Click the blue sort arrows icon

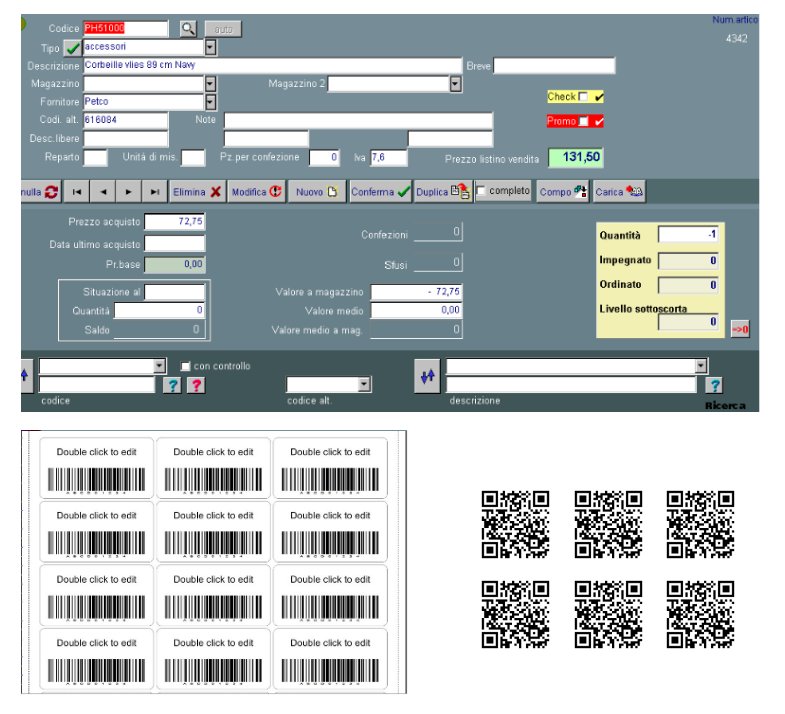click(427, 376)
